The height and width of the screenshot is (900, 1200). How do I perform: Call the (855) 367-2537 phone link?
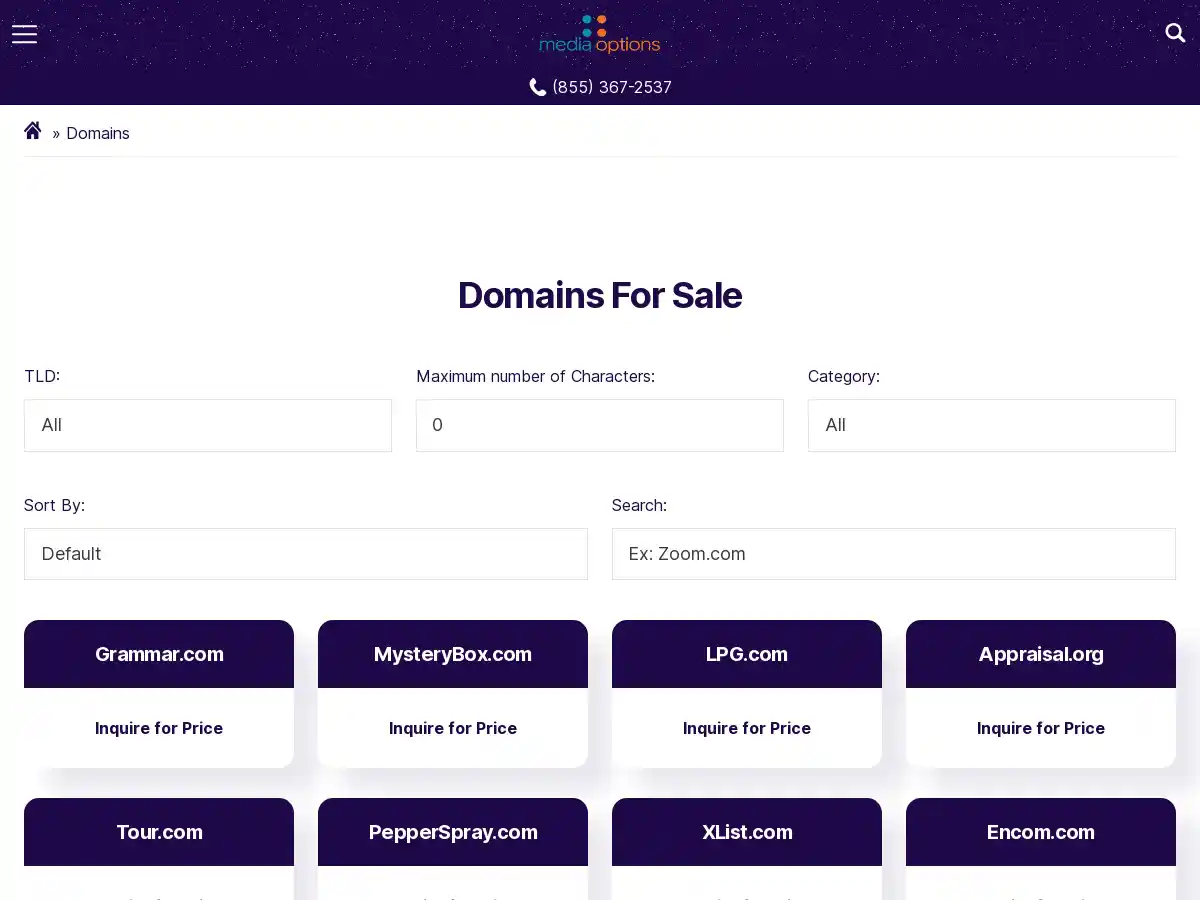[611, 87]
